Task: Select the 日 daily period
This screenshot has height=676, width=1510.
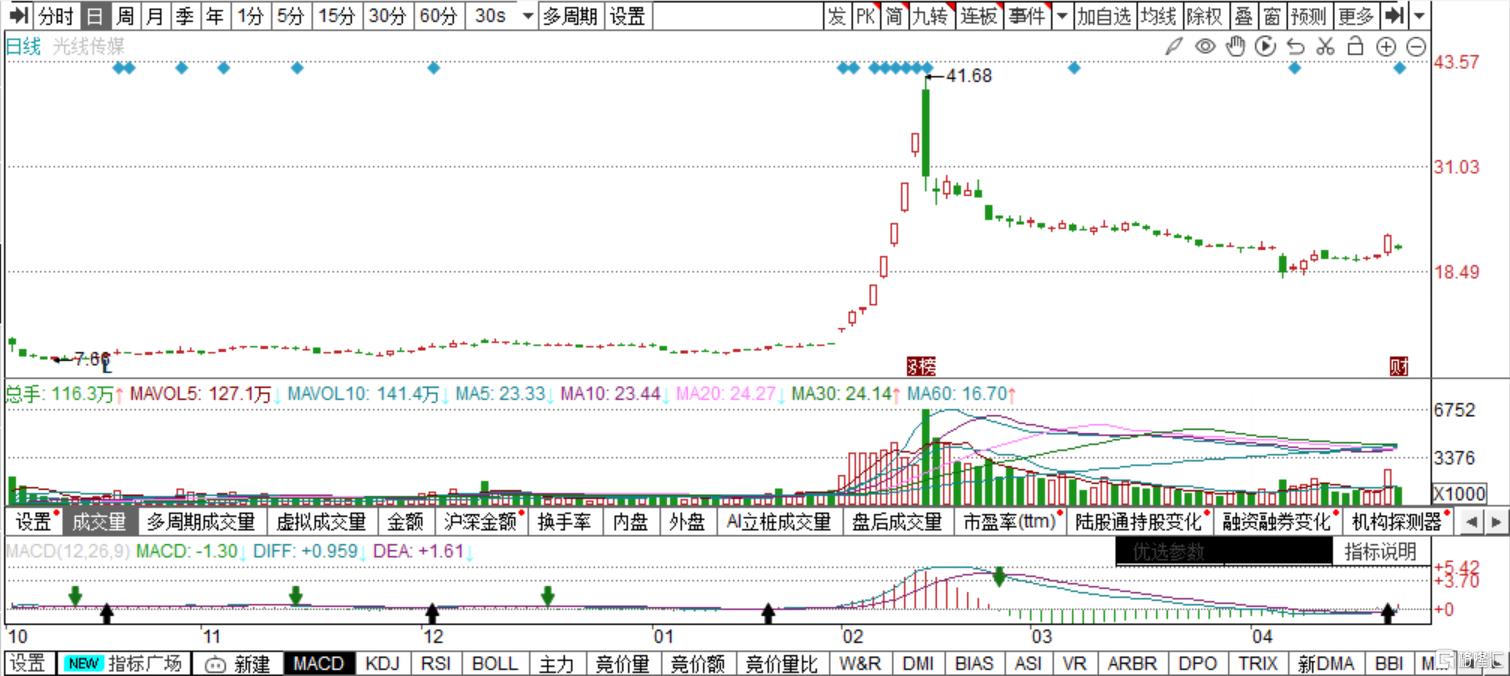Action: click(x=93, y=16)
